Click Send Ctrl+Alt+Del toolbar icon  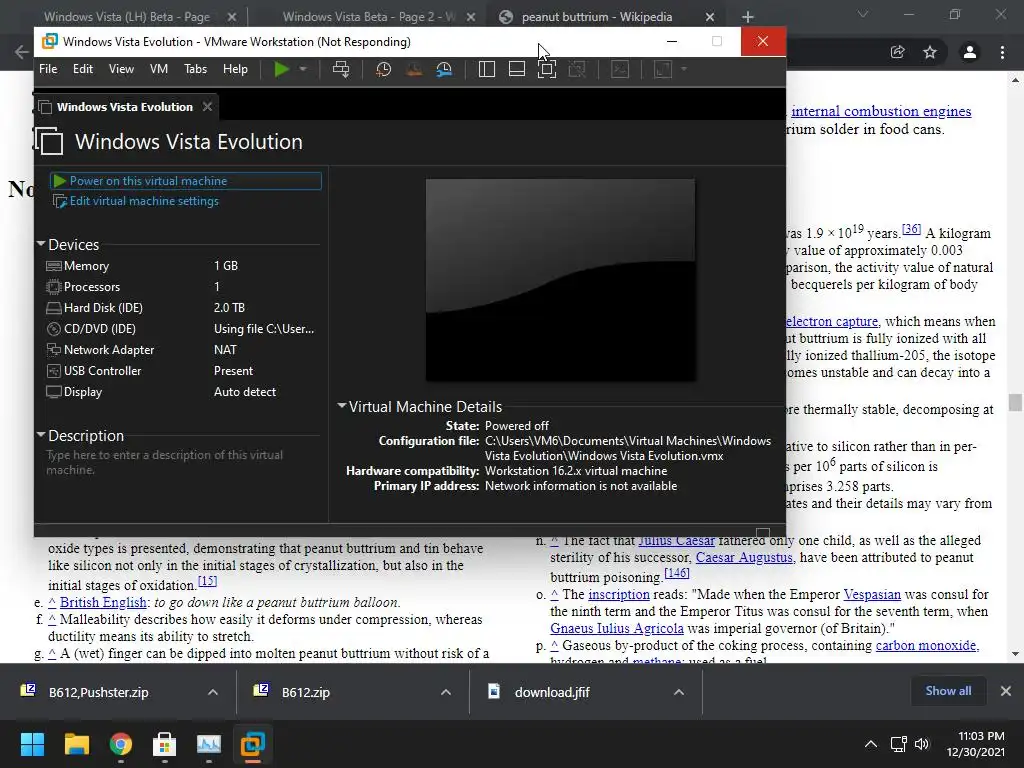point(341,69)
